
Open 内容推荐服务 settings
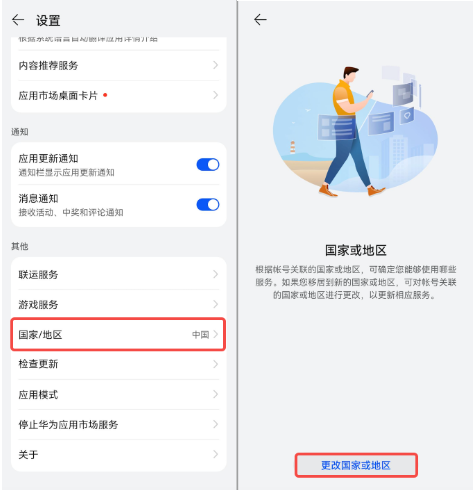click(119, 65)
